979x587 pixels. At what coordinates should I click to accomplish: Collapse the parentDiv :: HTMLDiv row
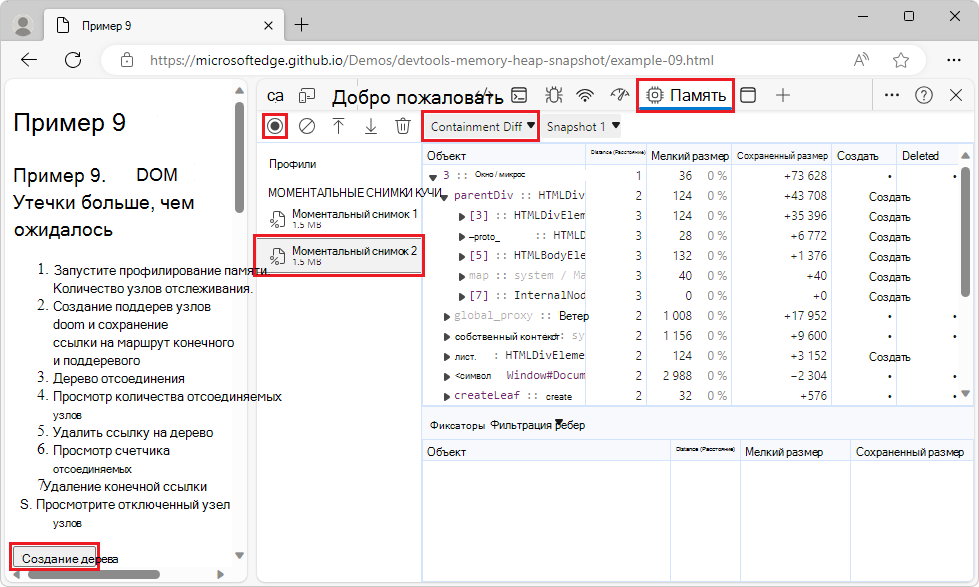(444, 197)
